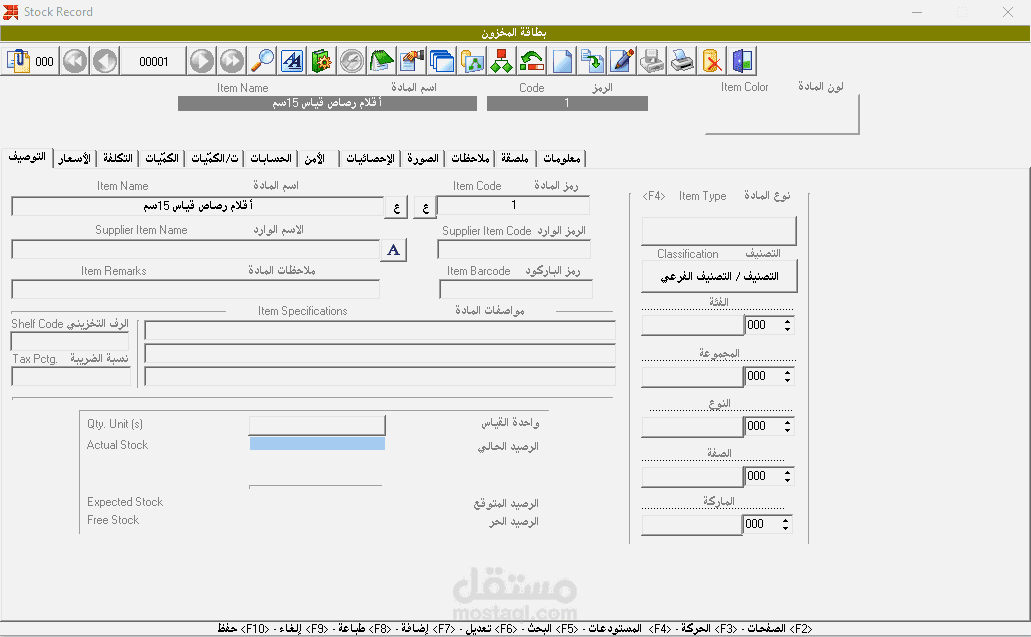Screen dimensions: 1031x637
Task: Click the Item Name input field
Action: point(197,206)
